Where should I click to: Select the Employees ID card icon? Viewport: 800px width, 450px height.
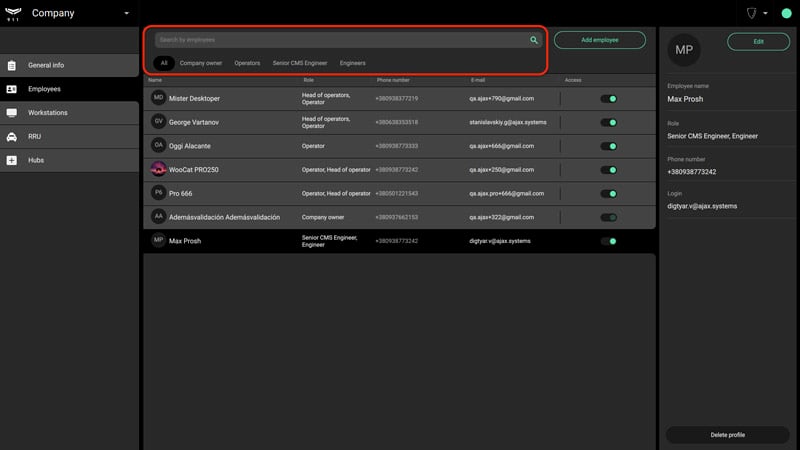tap(11, 89)
